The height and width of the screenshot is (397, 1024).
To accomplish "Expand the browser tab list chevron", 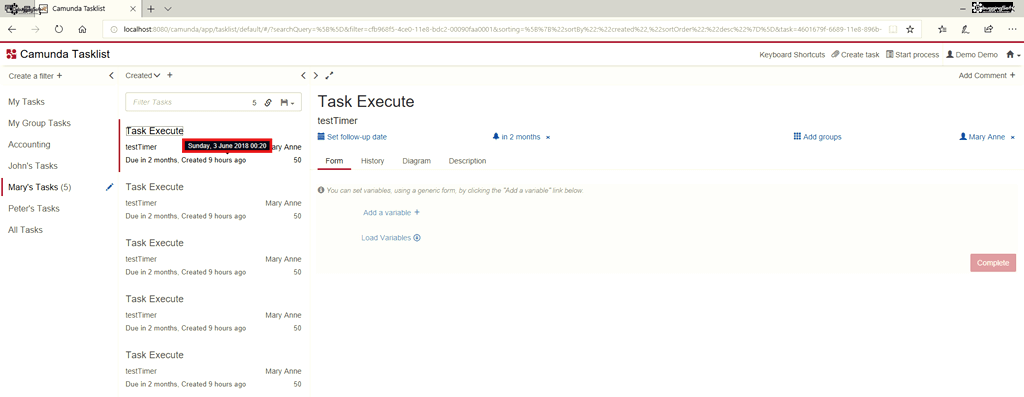I will [168, 9].
